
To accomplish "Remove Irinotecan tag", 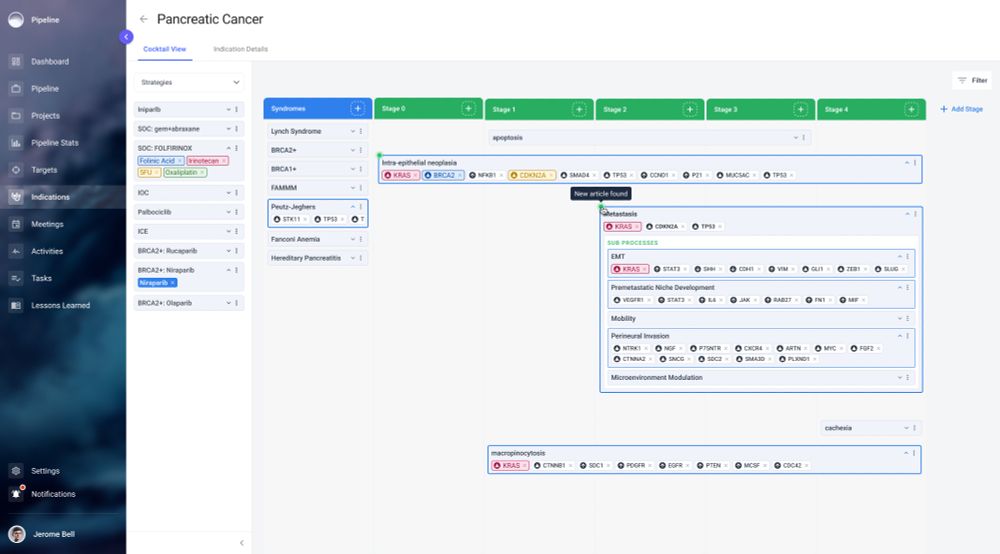I will (x=224, y=161).
